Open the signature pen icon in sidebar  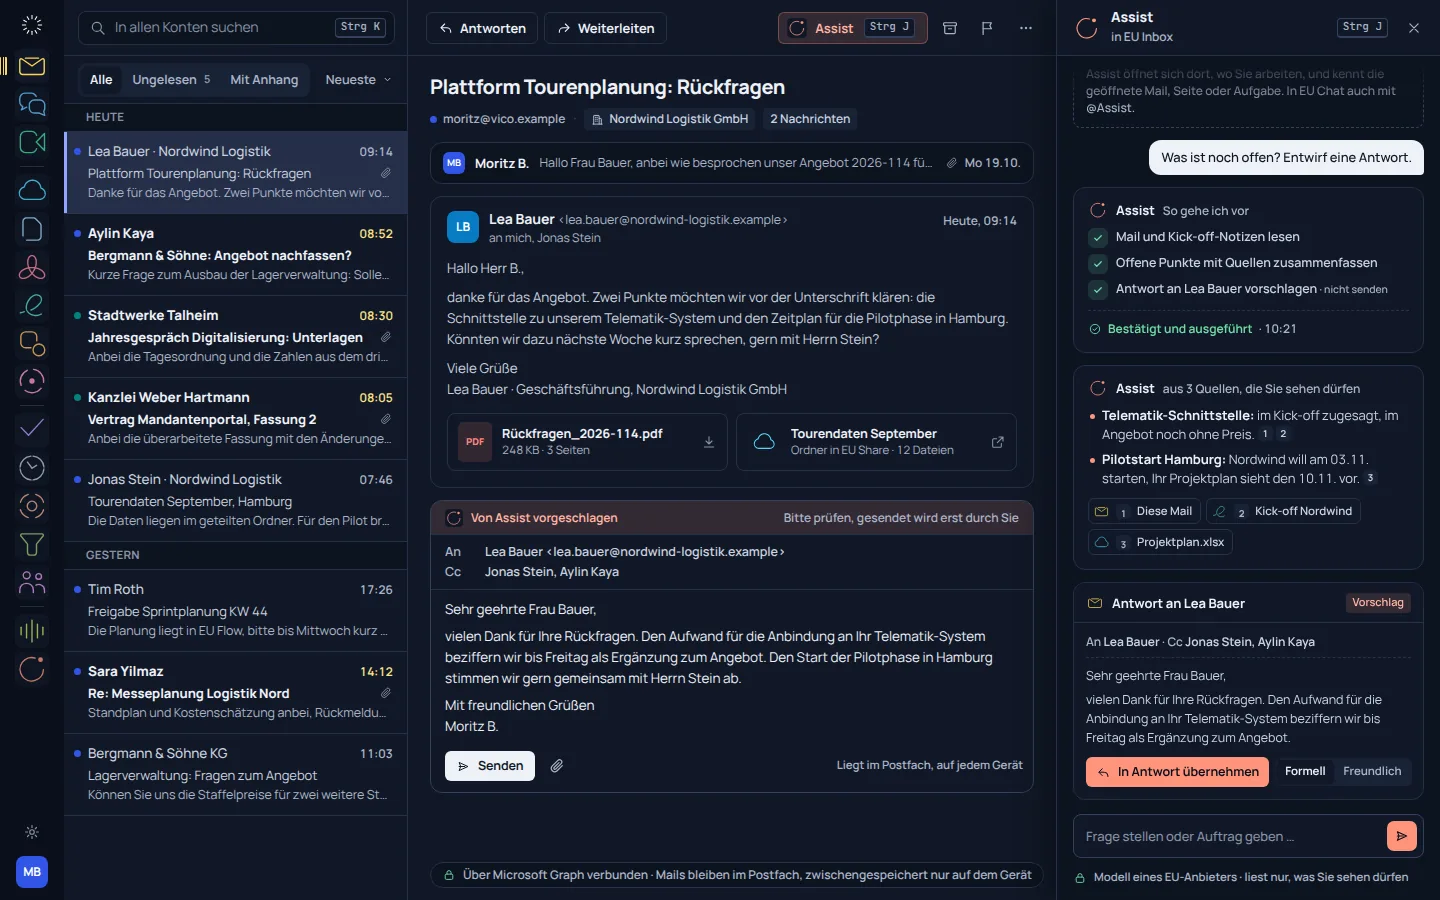point(32,305)
